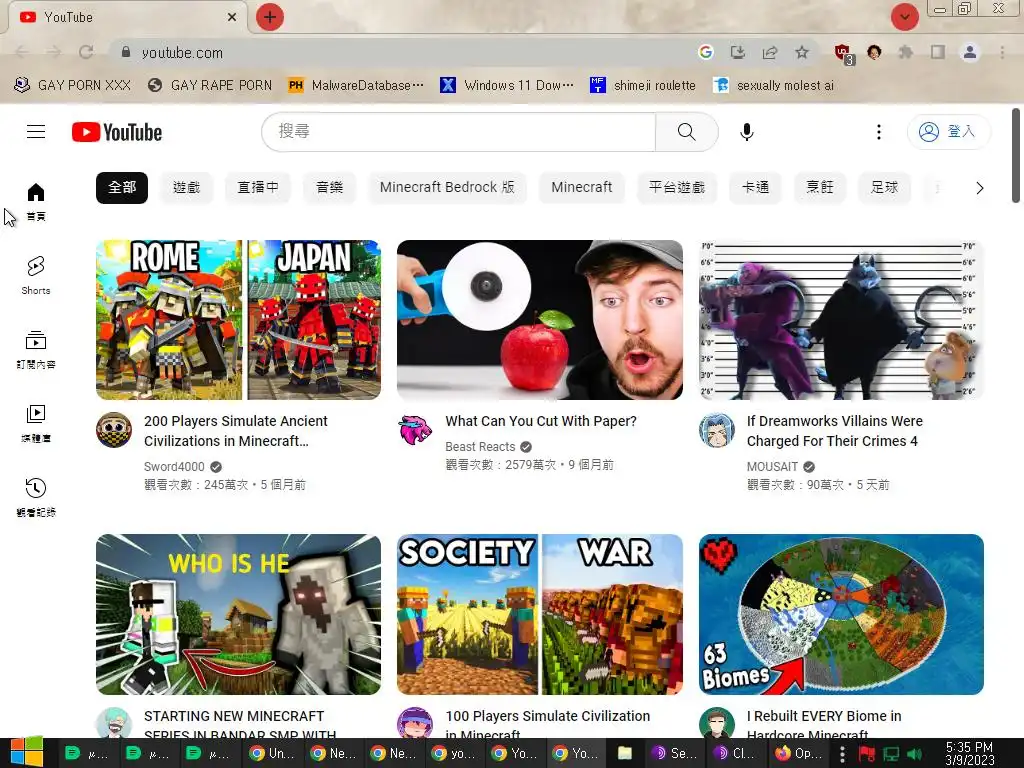Show more category chips with right arrow
This screenshot has height=768, width=1024.
(x=979, y=188)
